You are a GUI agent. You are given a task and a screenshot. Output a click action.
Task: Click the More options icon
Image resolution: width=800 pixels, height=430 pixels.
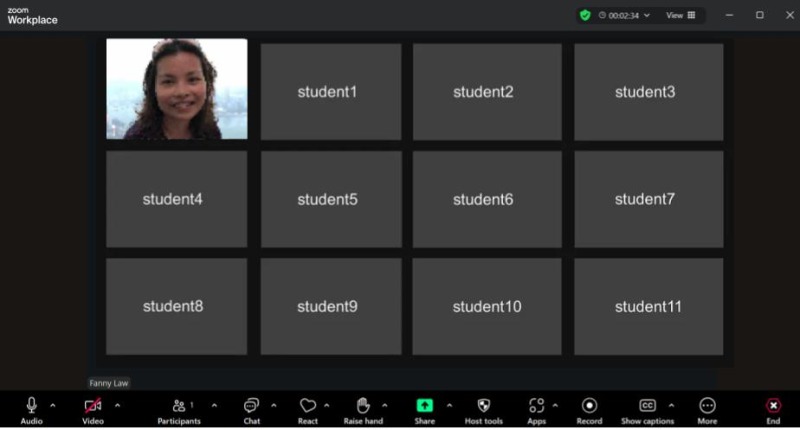707,406
